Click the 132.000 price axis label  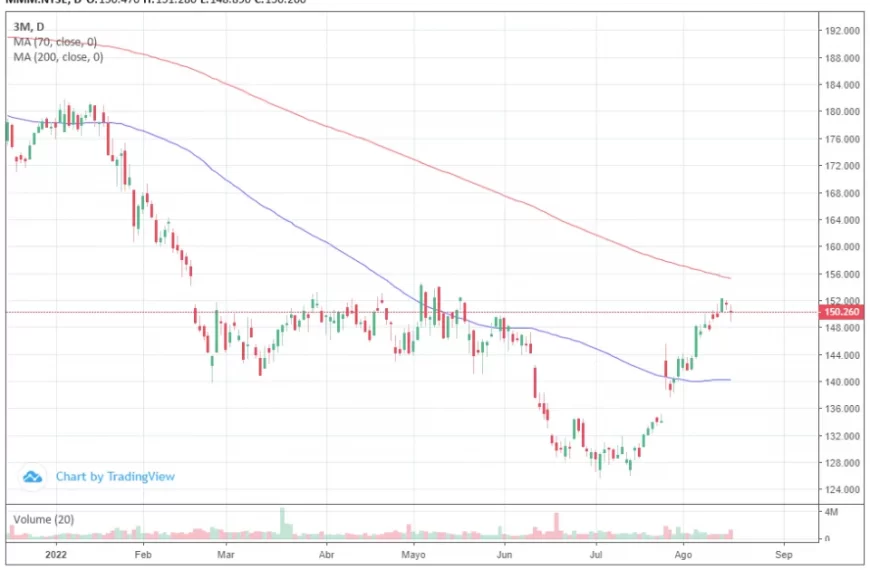[x=842, y=436]
